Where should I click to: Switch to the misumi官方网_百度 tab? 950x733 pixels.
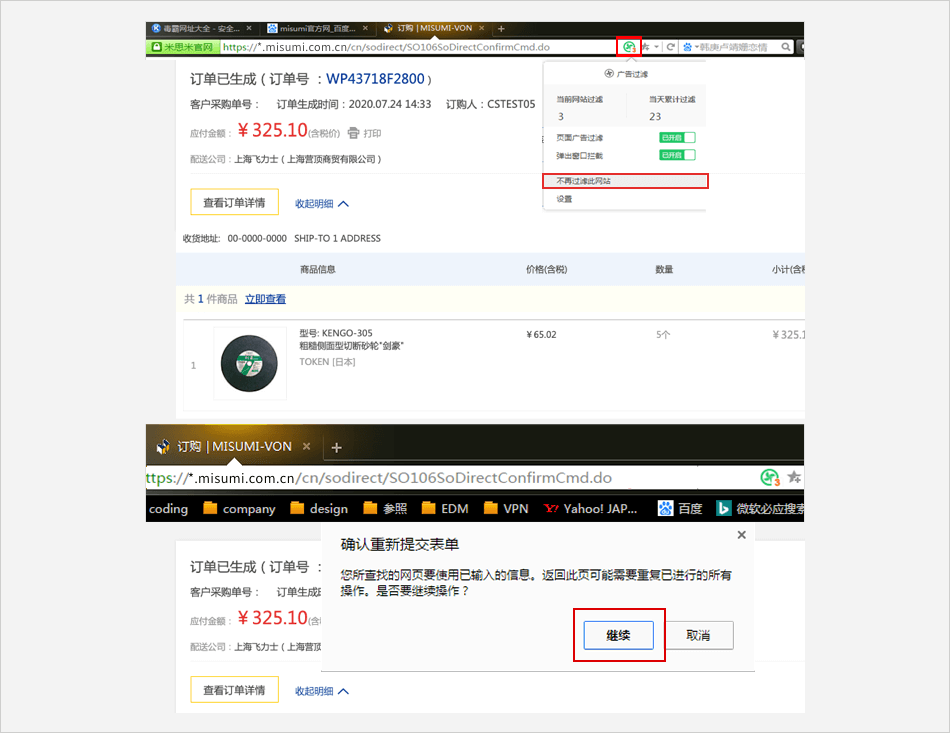click(318, 28)
